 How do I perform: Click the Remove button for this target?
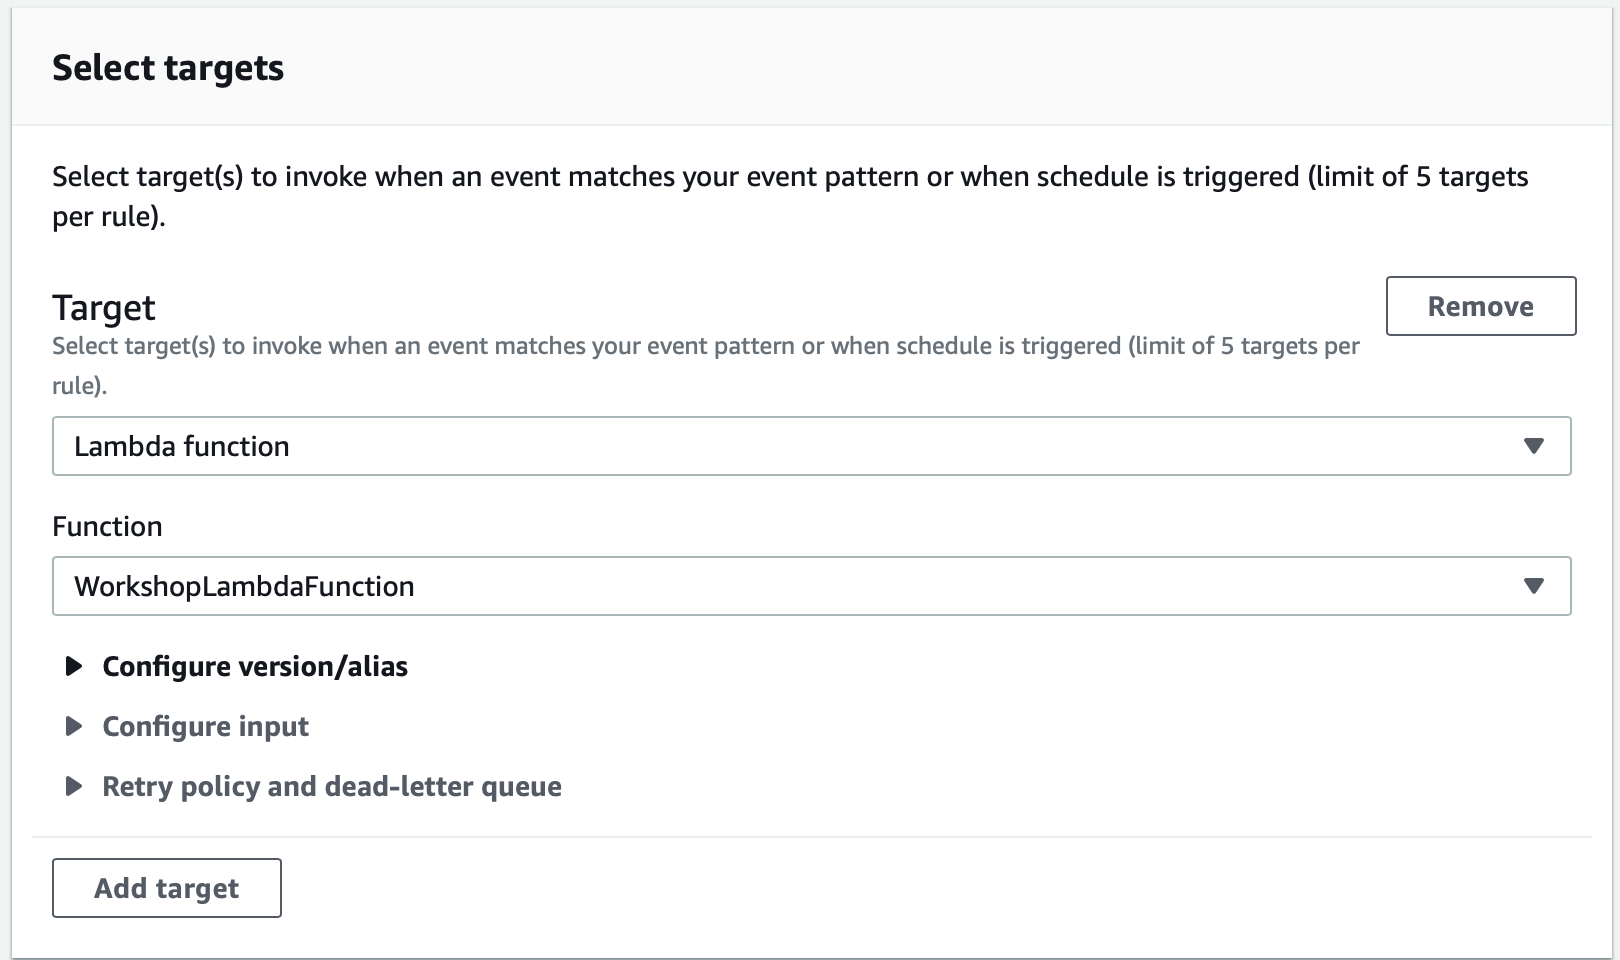1480,306
